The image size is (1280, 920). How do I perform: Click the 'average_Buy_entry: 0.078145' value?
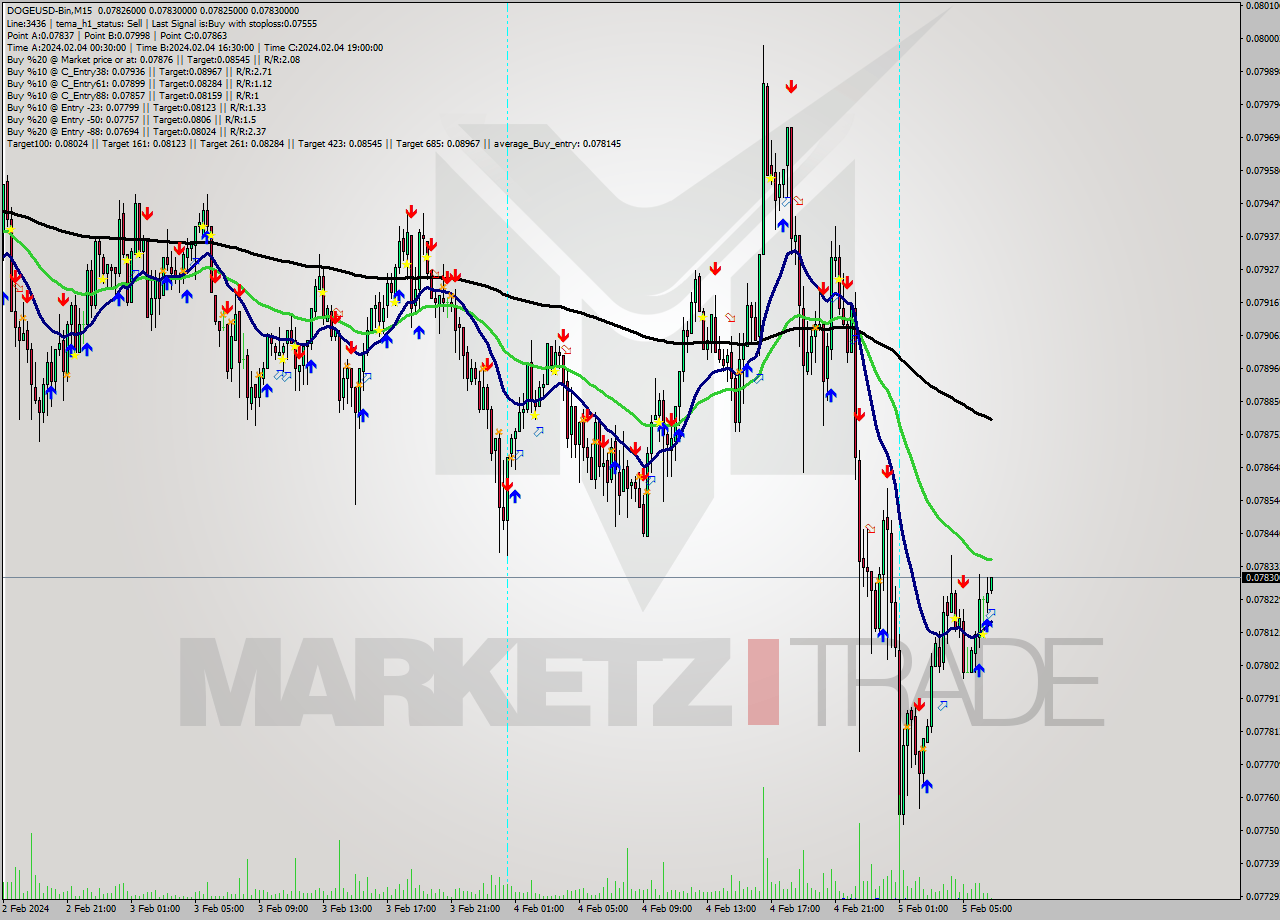pyautogui.click(x=556, y=143)
